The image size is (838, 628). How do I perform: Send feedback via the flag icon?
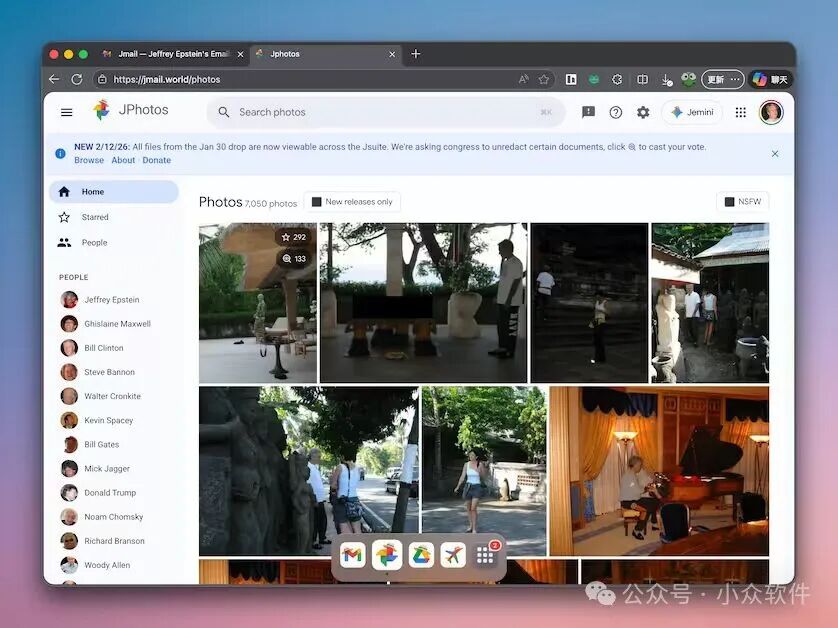(x=589, y=112)
